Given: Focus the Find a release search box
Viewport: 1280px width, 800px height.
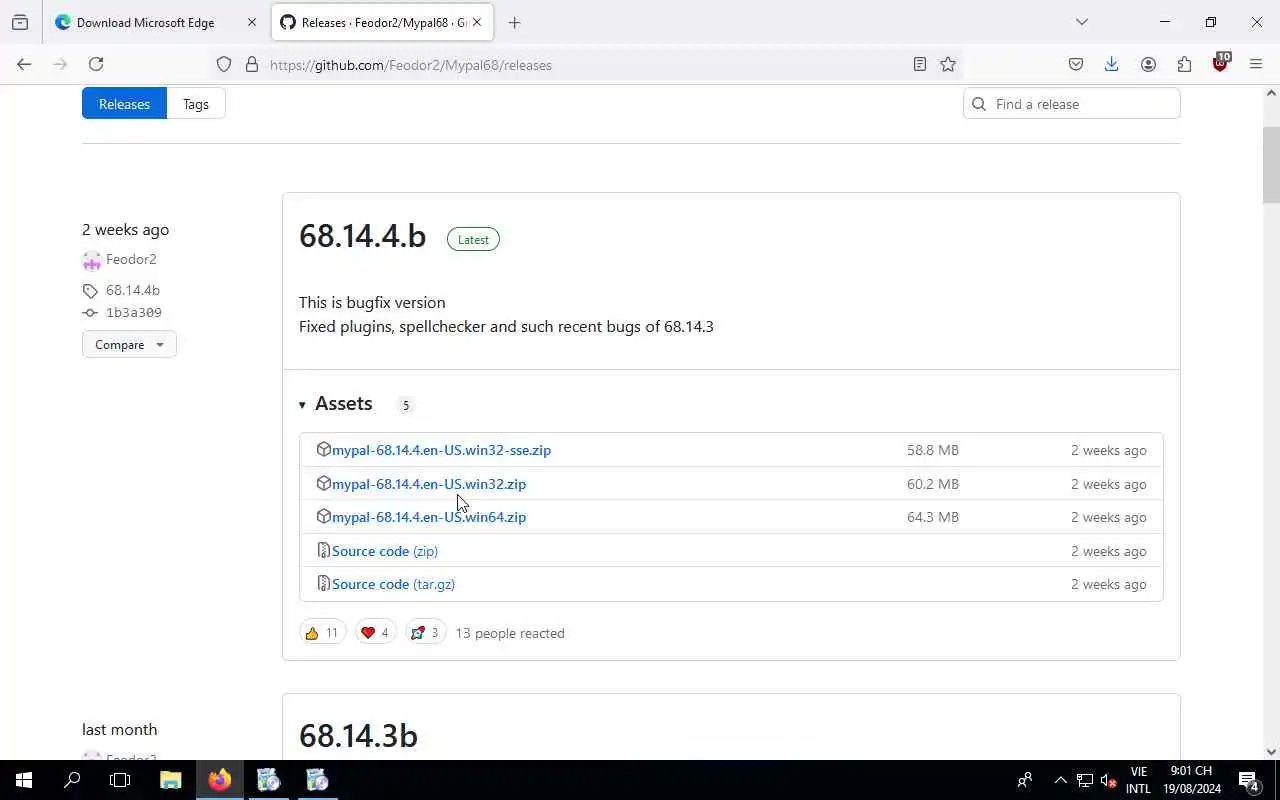Looking at the screenshot, I should [x=1072, y=104].
